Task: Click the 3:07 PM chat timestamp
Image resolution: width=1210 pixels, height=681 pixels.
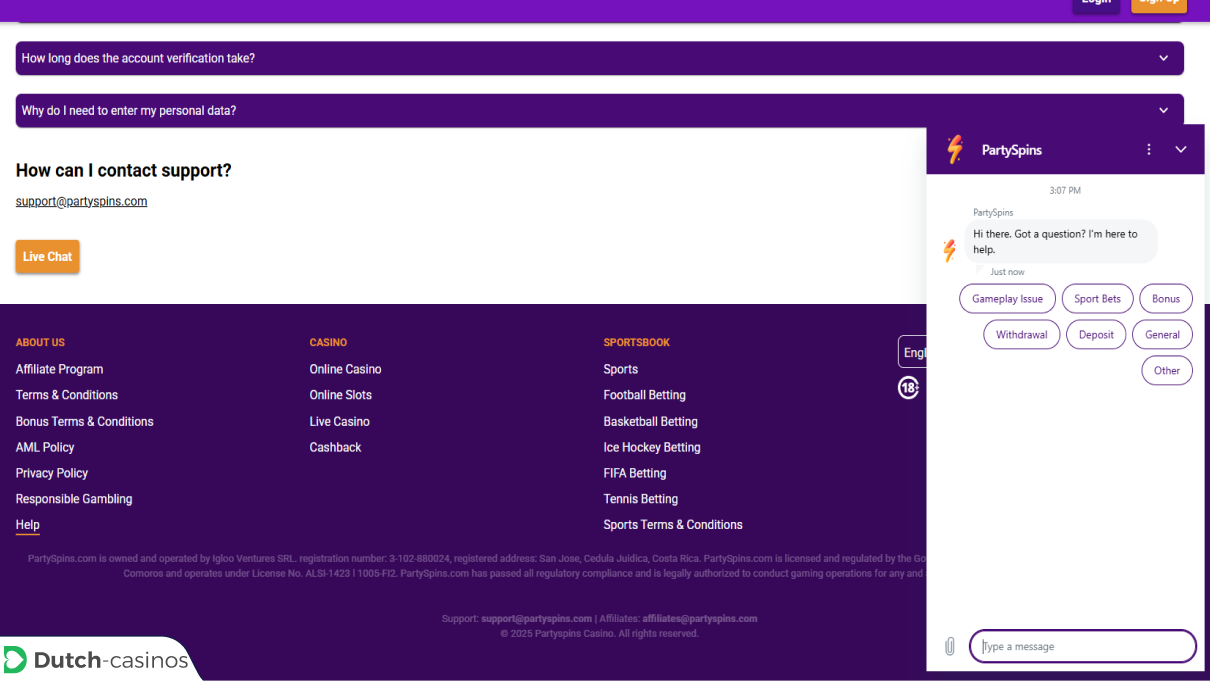Action: [x=1065, y=191]
